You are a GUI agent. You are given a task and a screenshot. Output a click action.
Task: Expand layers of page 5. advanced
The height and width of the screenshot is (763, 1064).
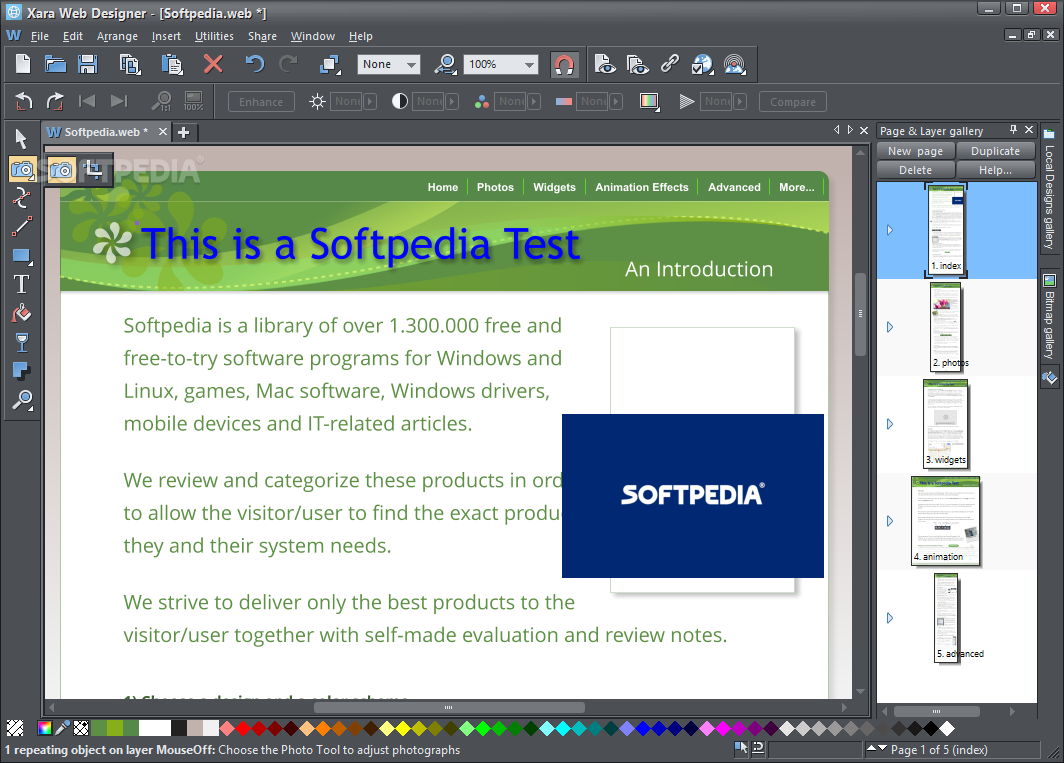890,618
